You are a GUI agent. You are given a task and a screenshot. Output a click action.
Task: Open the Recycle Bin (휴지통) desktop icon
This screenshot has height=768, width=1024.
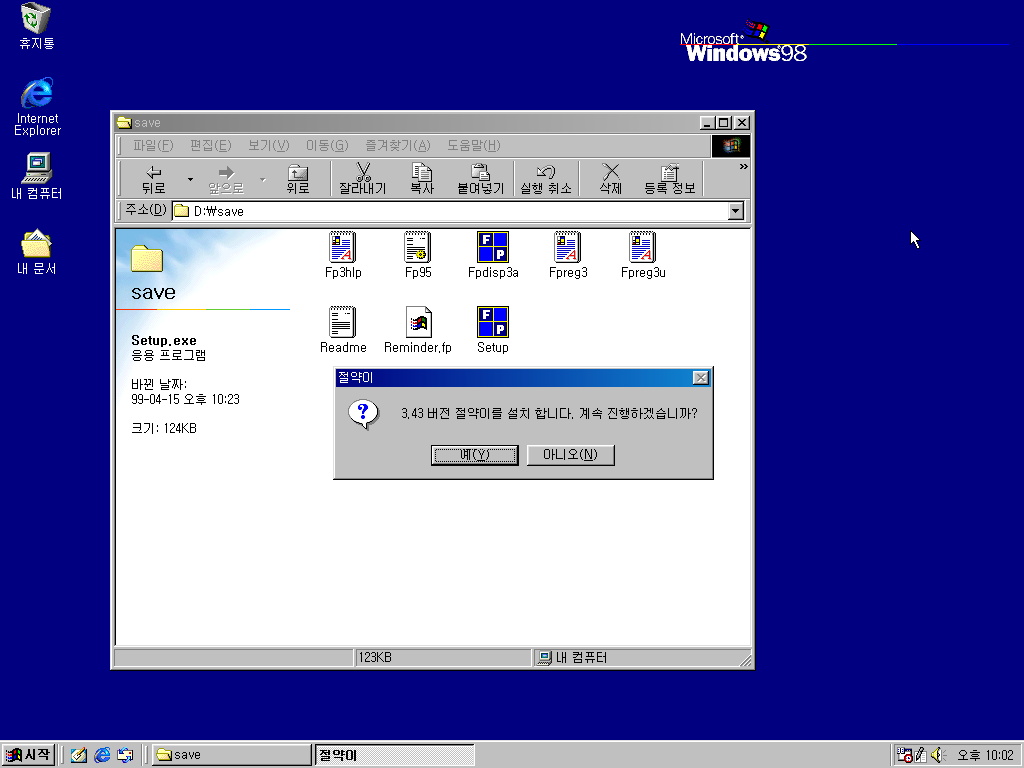pyautogui.click(x=37, y=26)
